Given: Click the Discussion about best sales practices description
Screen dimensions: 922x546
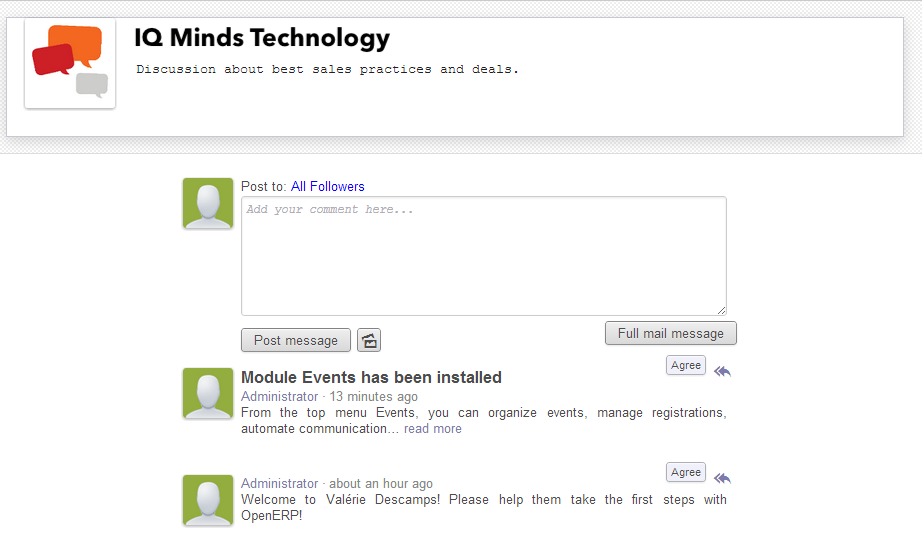Looking at the screenshot, I should click(x=328, y=69).
